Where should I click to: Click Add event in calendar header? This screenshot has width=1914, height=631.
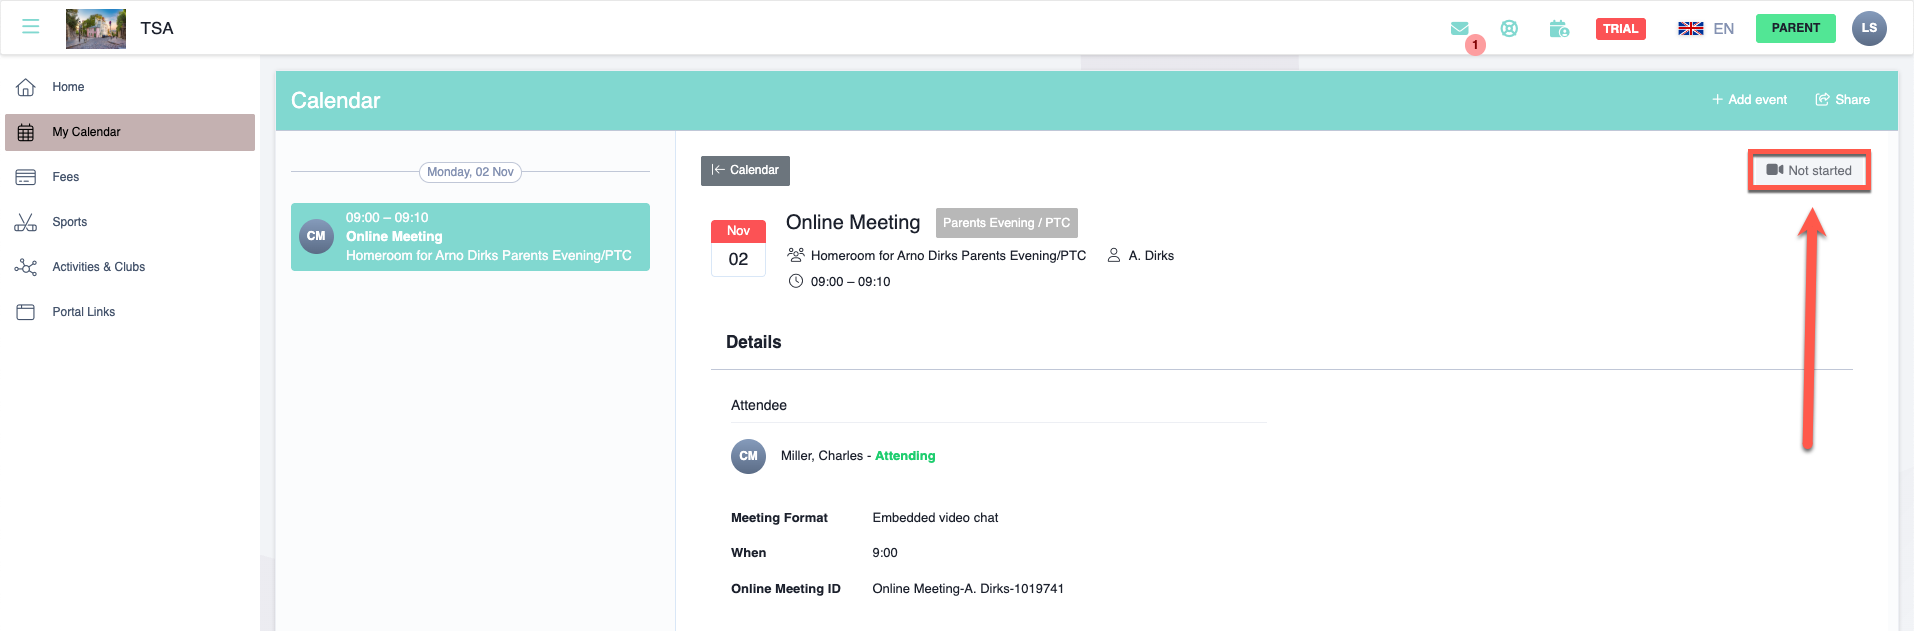pos(1749,100)
